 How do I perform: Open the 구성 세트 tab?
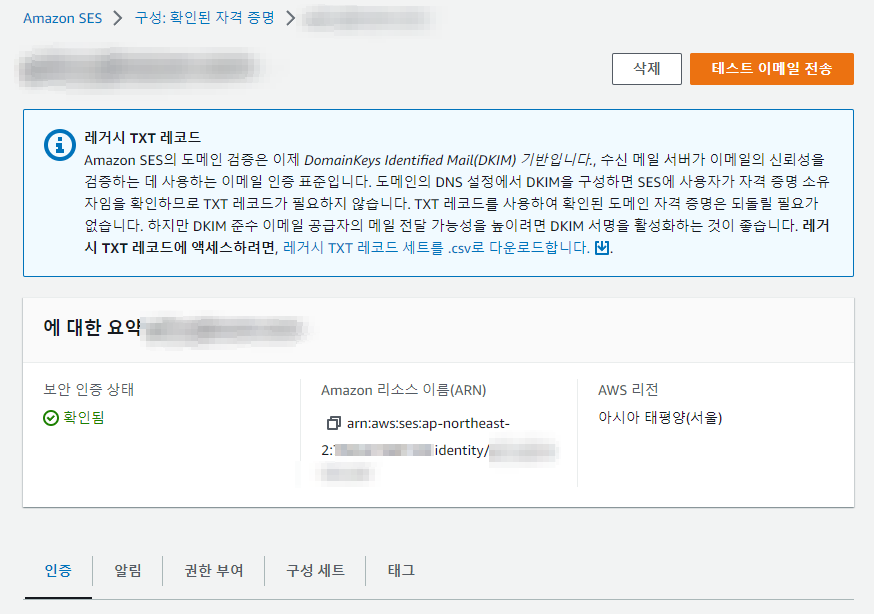click(x=315, y=571)
